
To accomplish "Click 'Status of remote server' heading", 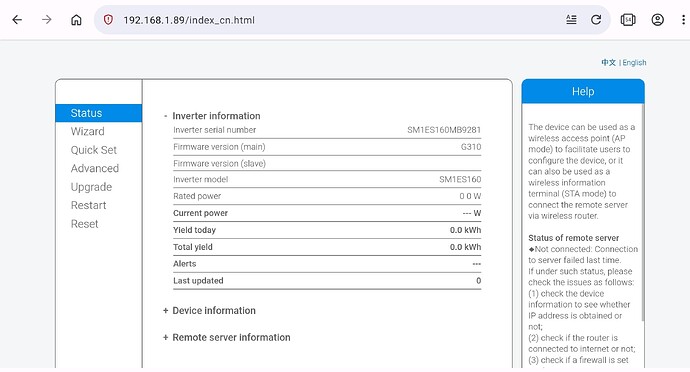I will [573, 238].
